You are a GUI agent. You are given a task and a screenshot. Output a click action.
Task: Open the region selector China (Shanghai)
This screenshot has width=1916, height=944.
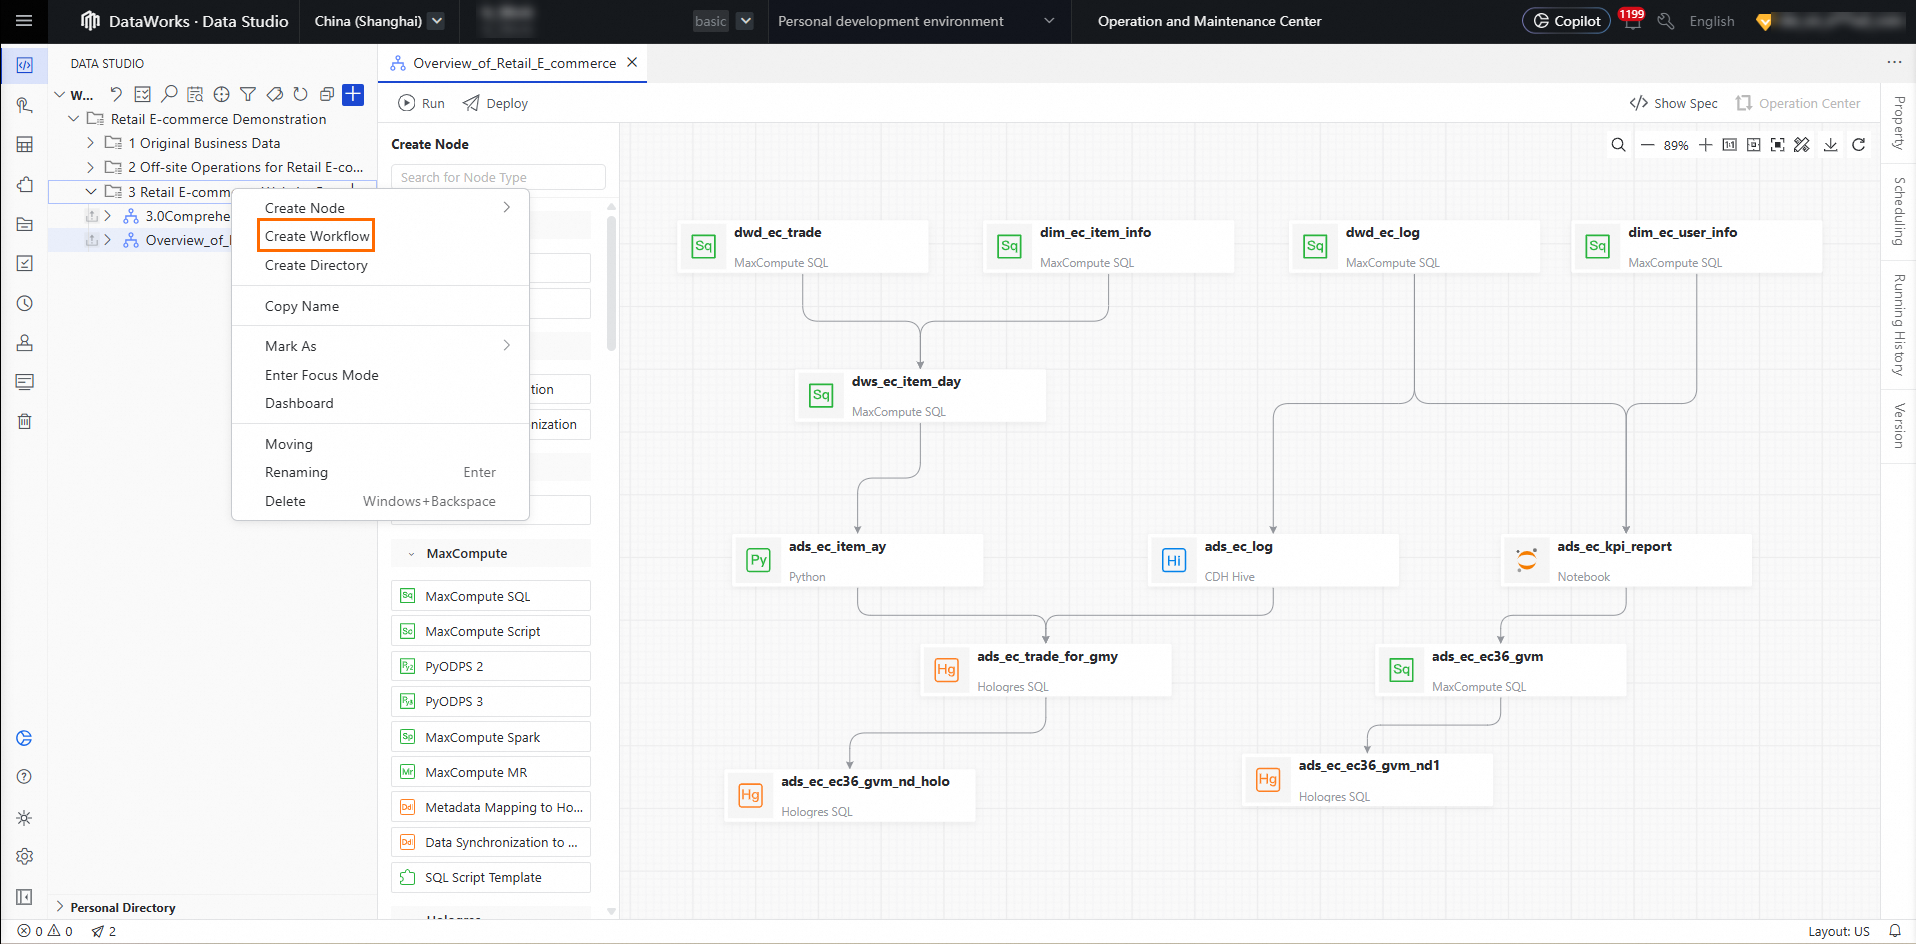coord(377,20)
